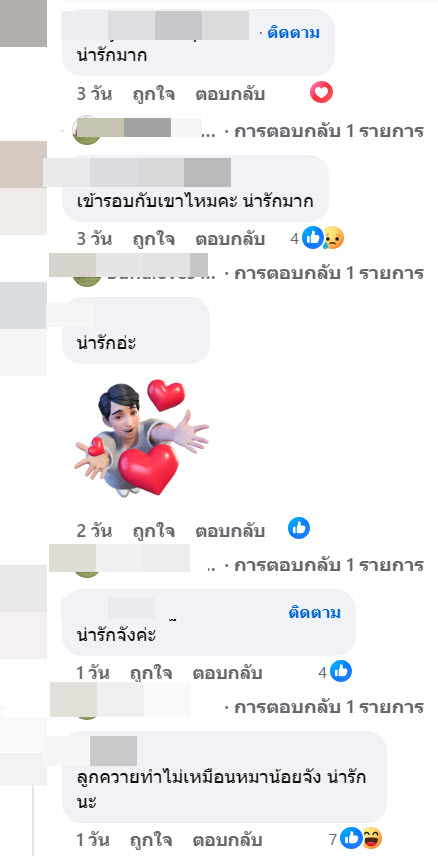Click the heart reaction on the น่ารักมาก comment
The height and width of the screenshot is (856, 438).
click(321, 94)
